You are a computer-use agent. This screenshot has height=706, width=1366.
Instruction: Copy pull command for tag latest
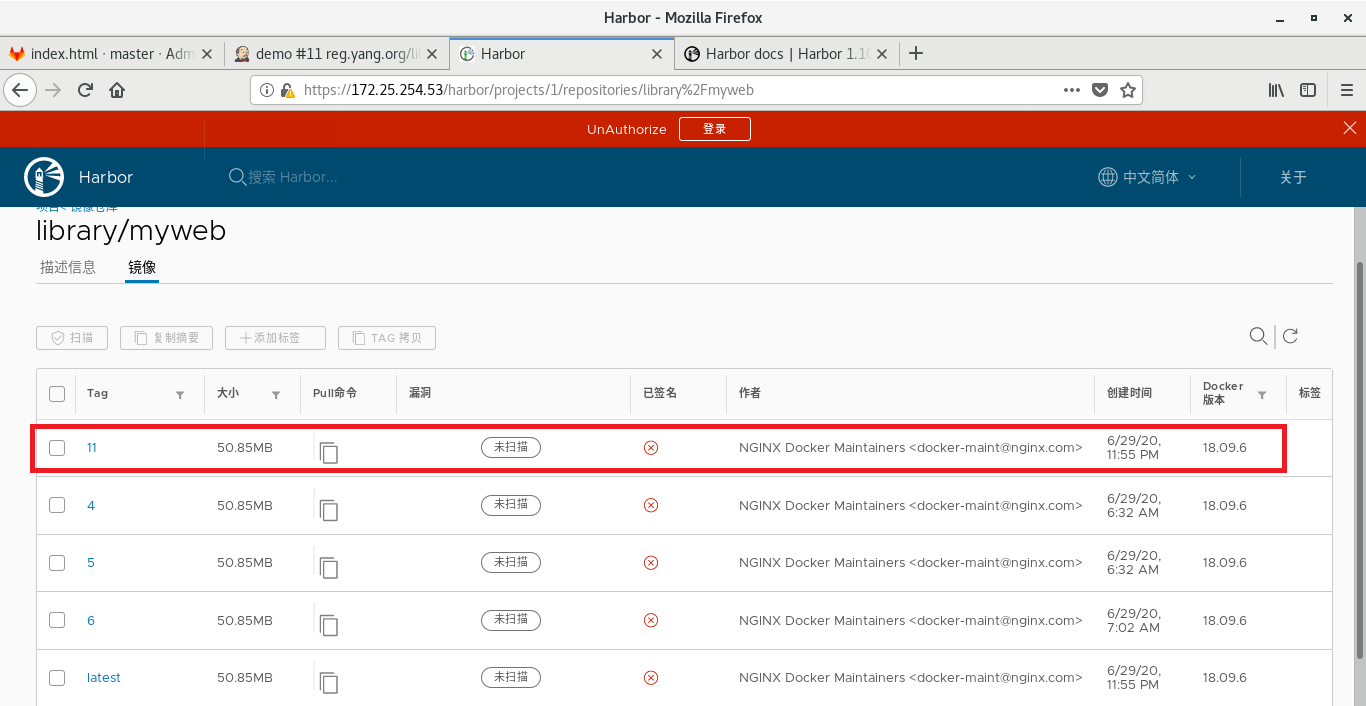(329, 682)
